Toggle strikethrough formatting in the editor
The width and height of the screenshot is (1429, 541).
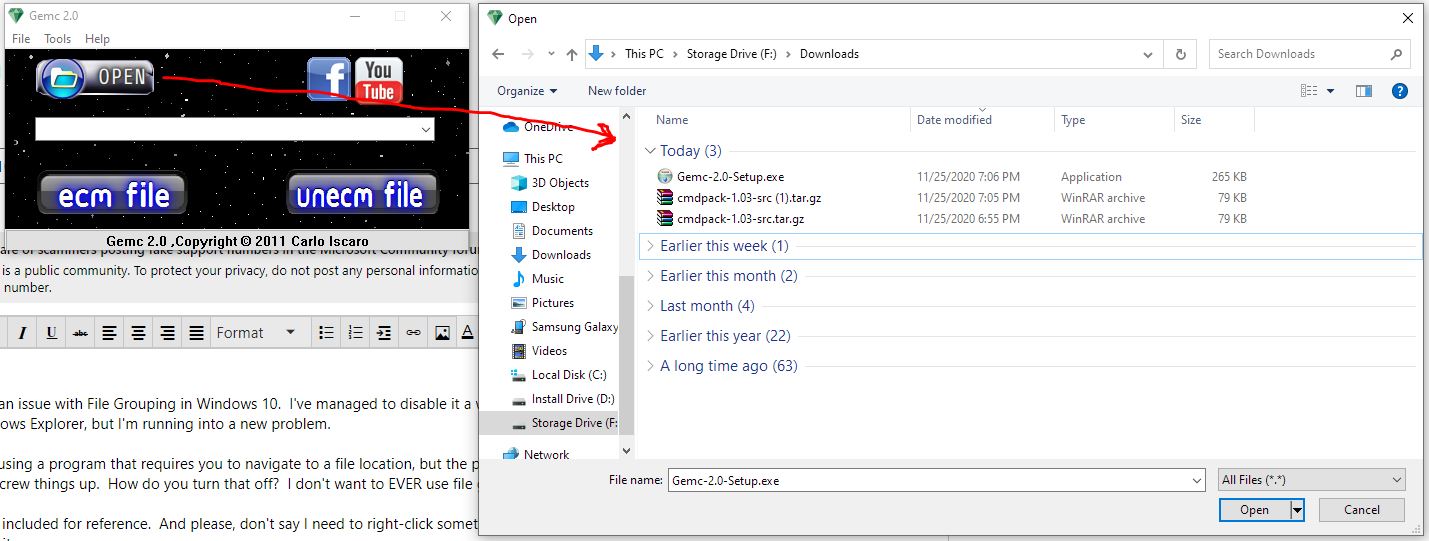point(80,333)
